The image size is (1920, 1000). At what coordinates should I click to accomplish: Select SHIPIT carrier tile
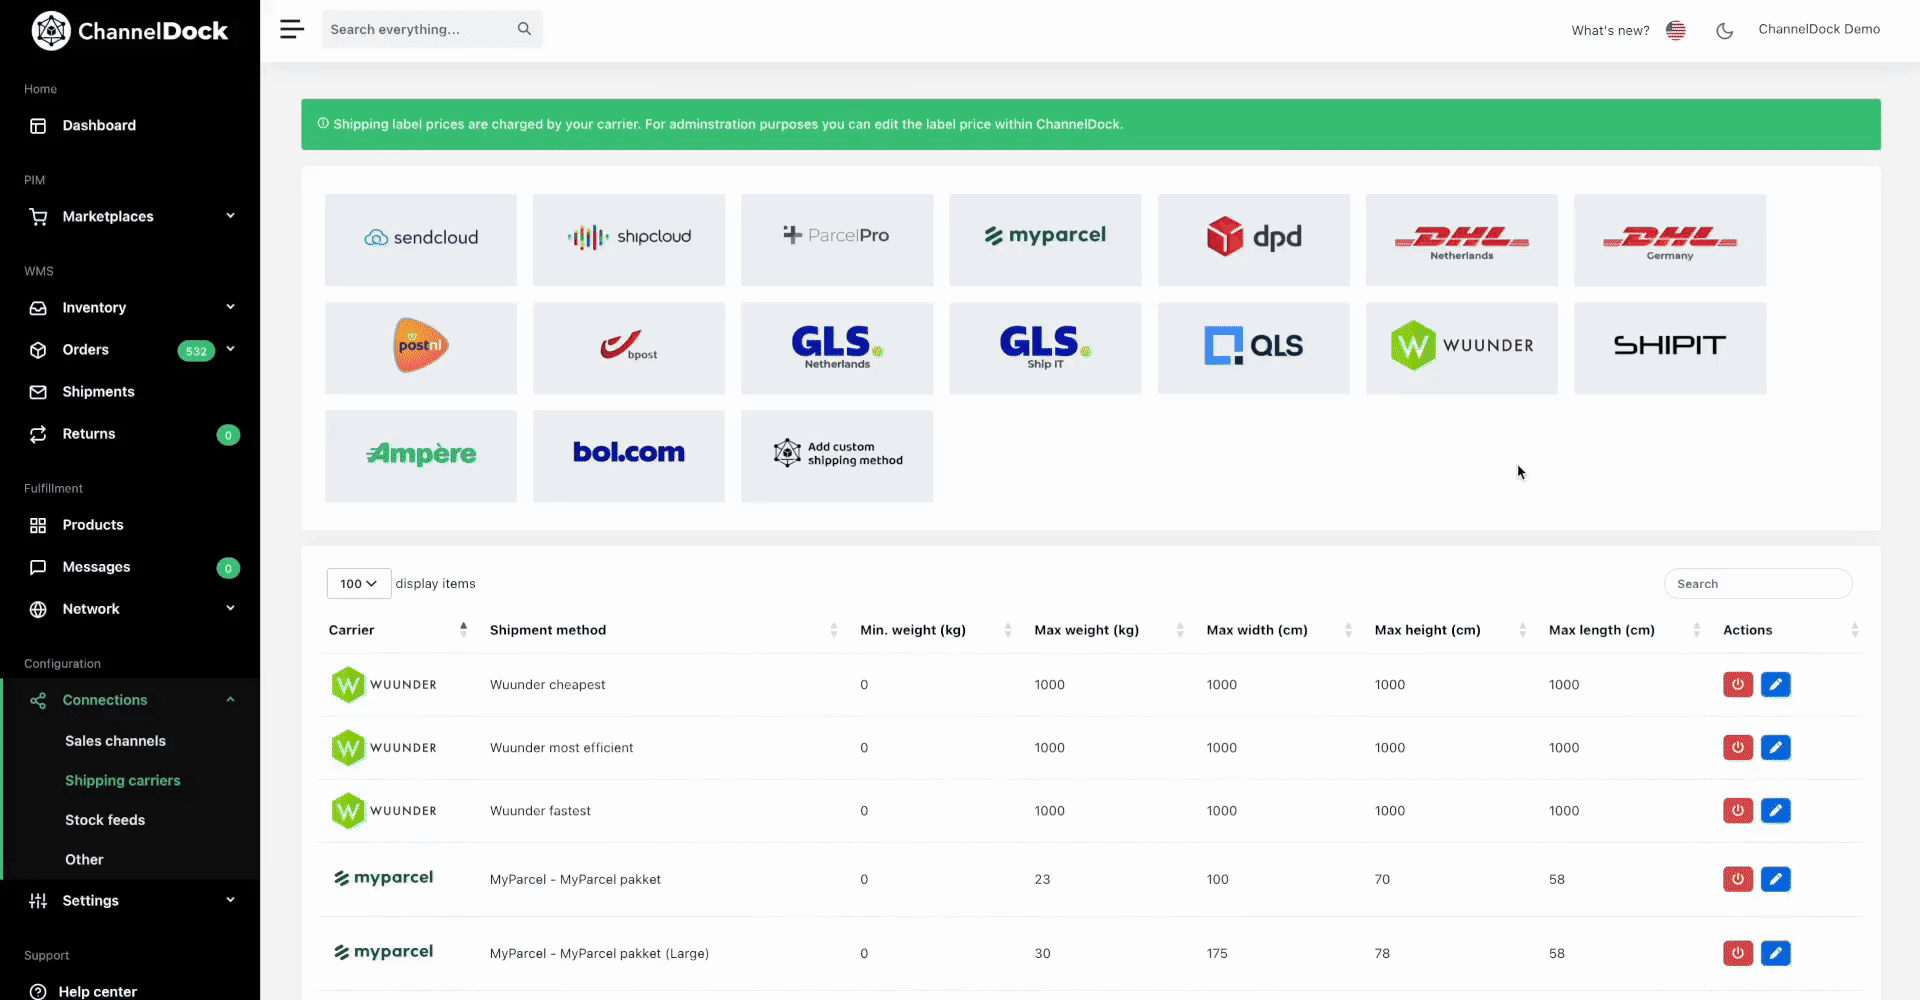1670,348
